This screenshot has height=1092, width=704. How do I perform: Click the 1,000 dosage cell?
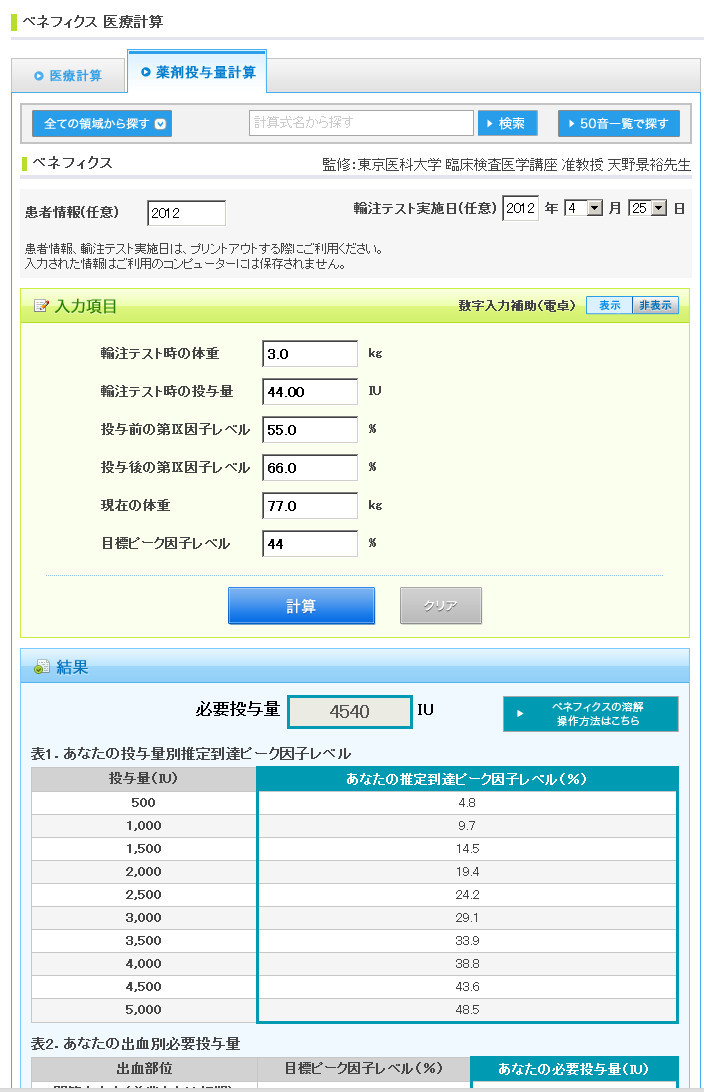click(x=143, y=825)
